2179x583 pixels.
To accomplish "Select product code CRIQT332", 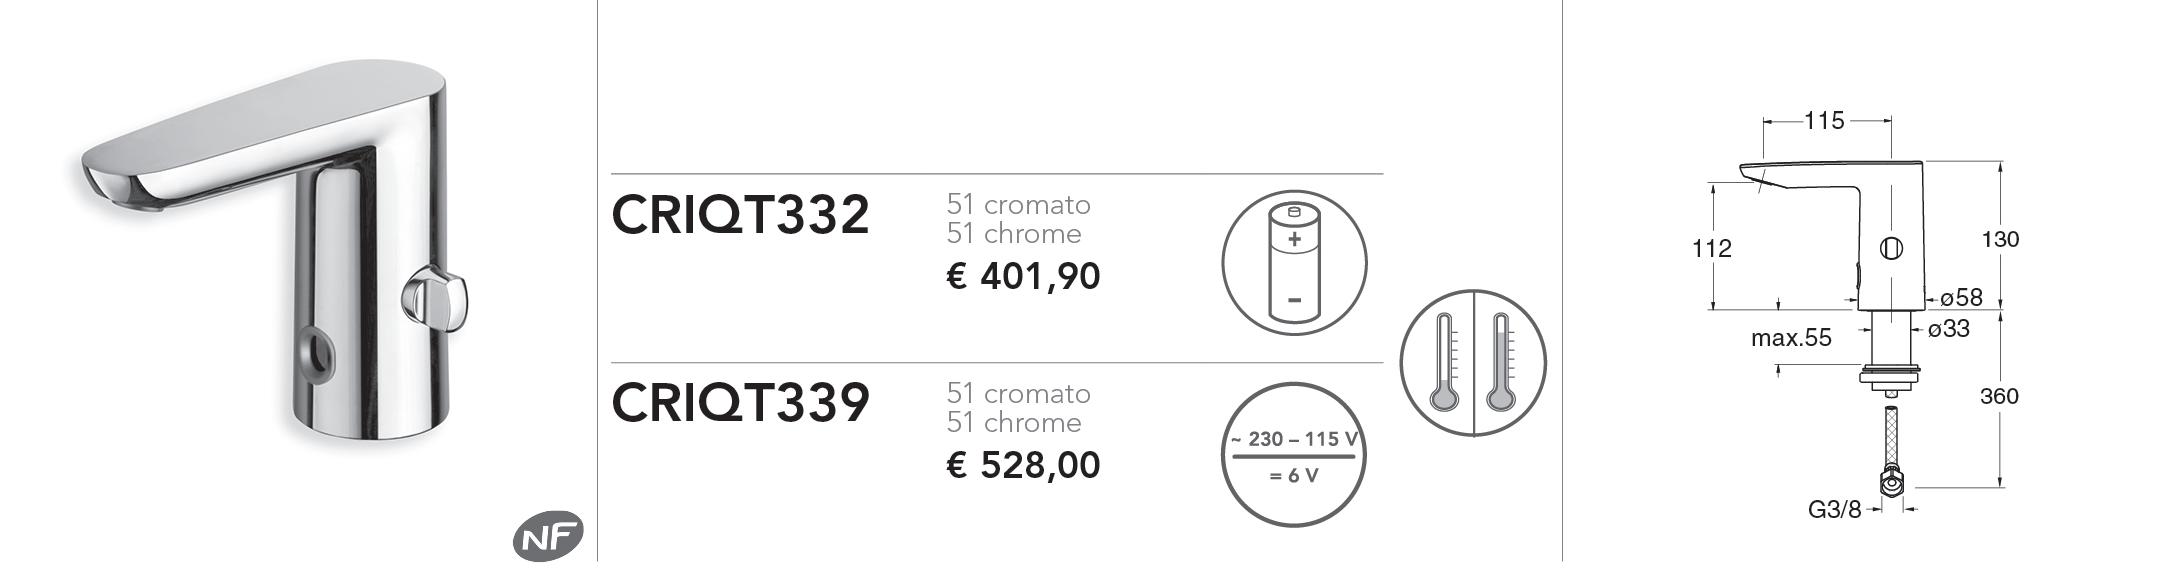I will point(740,215).
